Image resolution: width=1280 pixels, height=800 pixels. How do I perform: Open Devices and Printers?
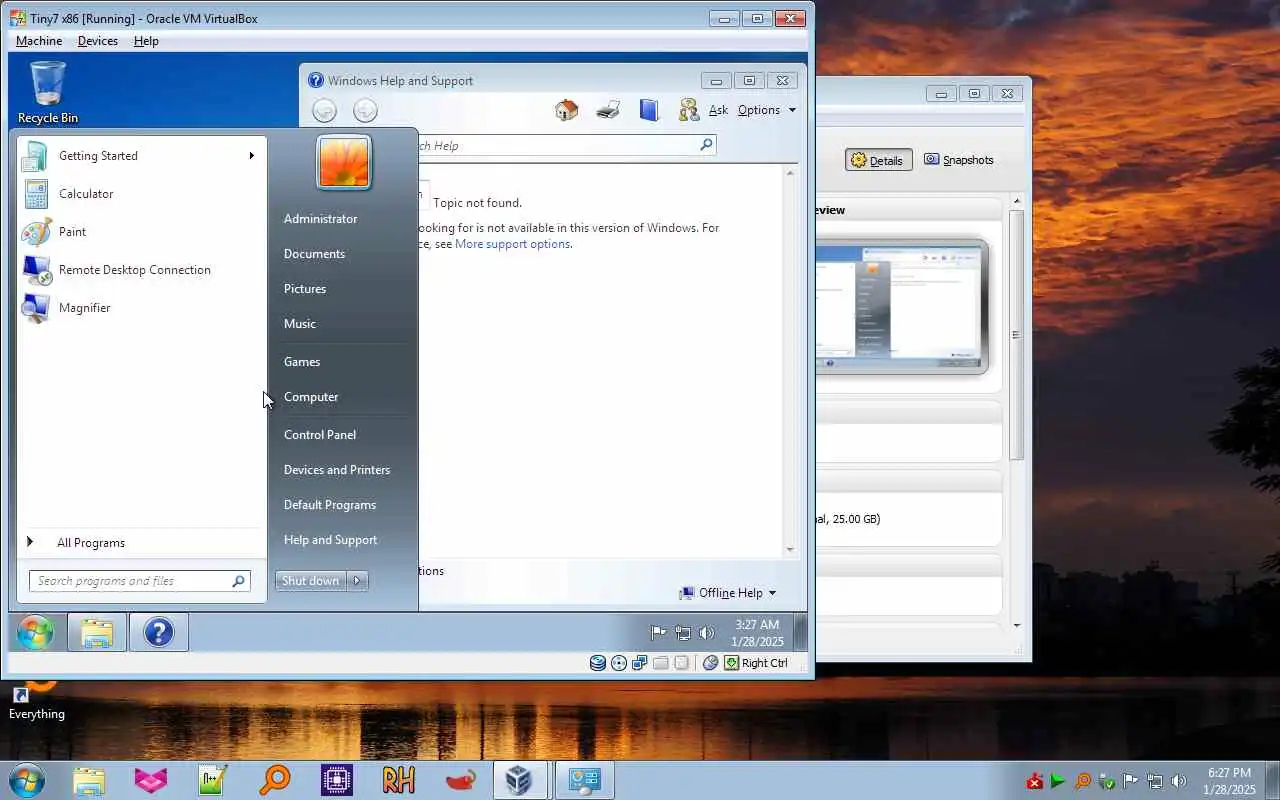pos(337,470)
